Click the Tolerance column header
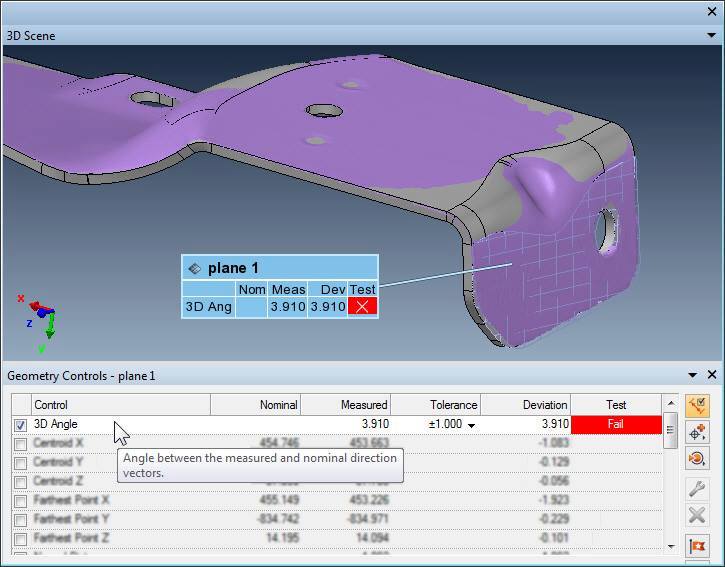 click(436, 405)
